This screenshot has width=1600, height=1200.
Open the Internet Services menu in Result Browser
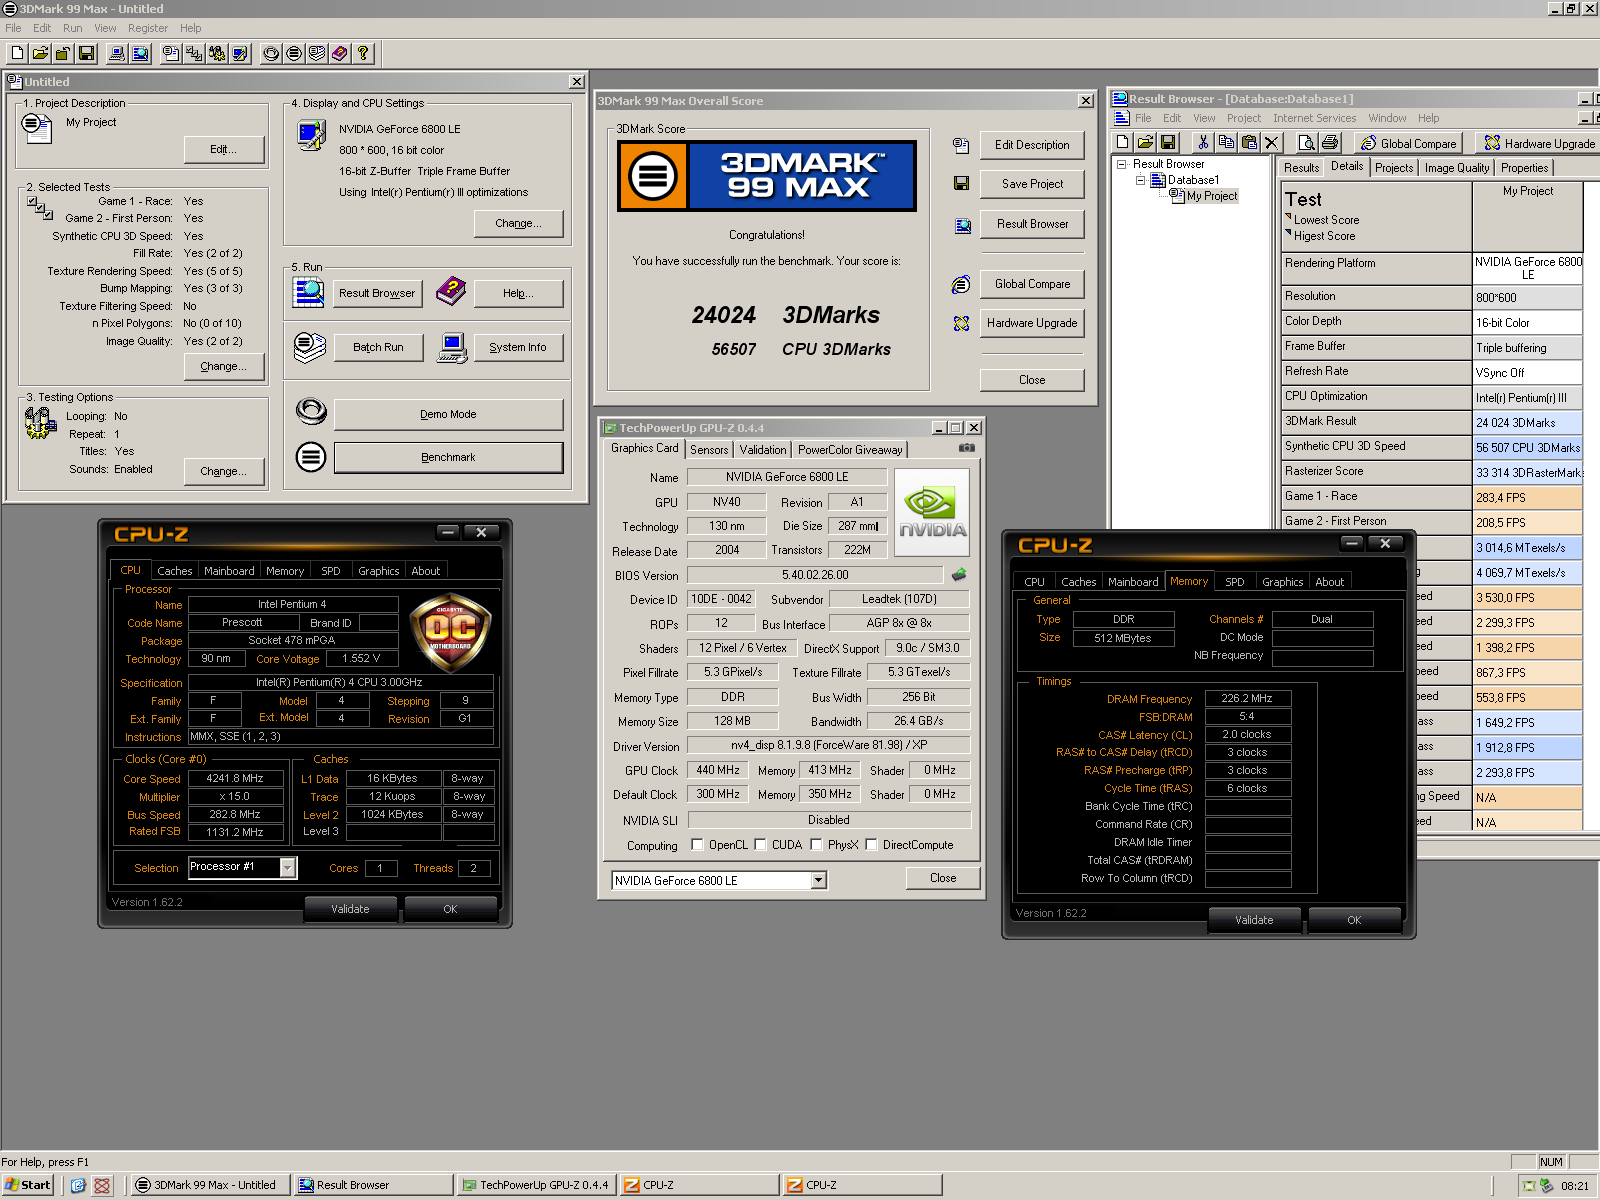point(1314,118)
